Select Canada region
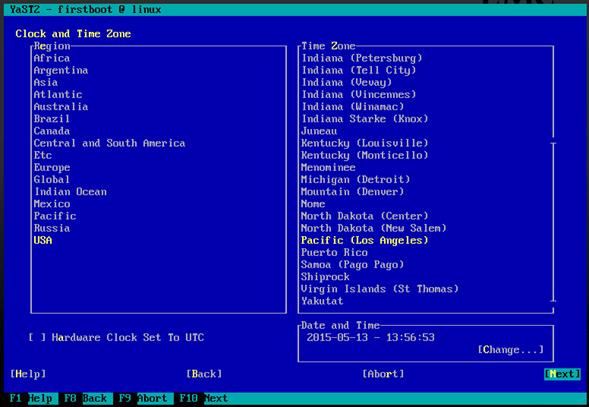Viewport: 589px width, 407px height. pos(51,131)
